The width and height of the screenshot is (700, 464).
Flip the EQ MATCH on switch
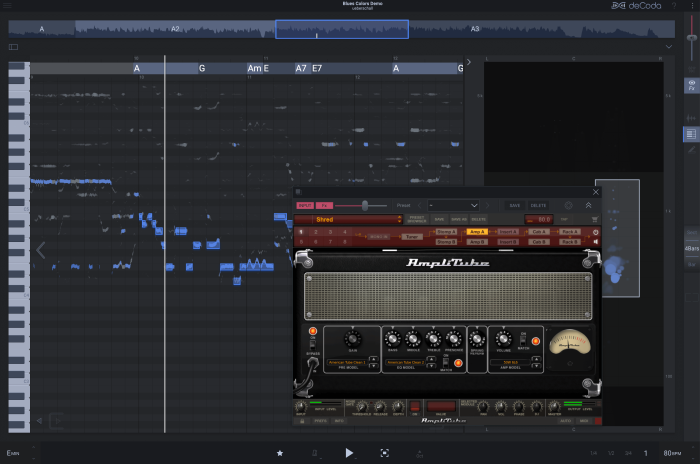click(446, 362)
